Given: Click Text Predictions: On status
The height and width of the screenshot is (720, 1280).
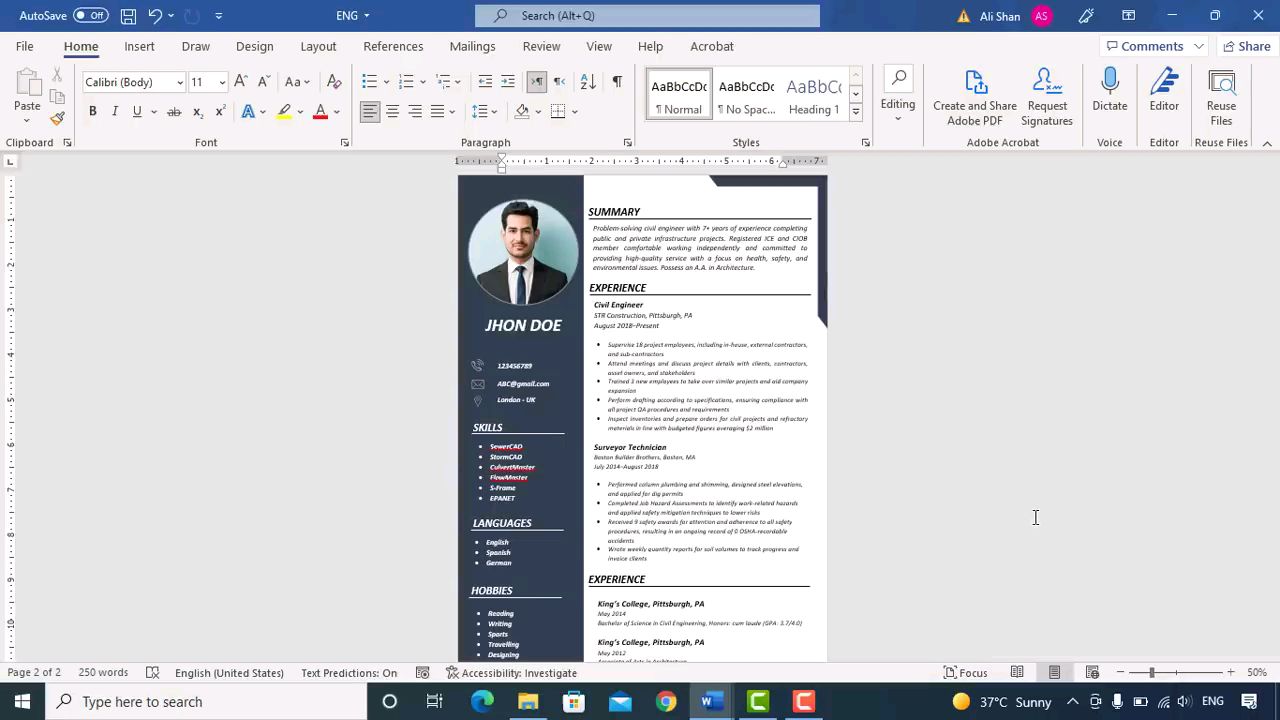Looking at the screenshot, I should pos(349,673).
